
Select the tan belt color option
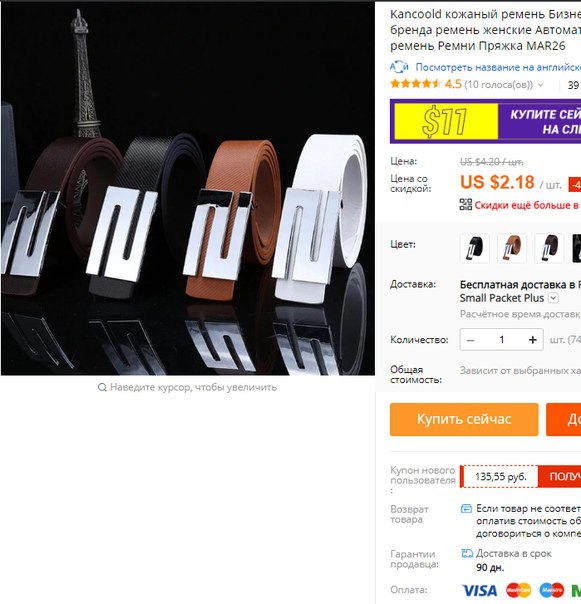pos(512,248)
